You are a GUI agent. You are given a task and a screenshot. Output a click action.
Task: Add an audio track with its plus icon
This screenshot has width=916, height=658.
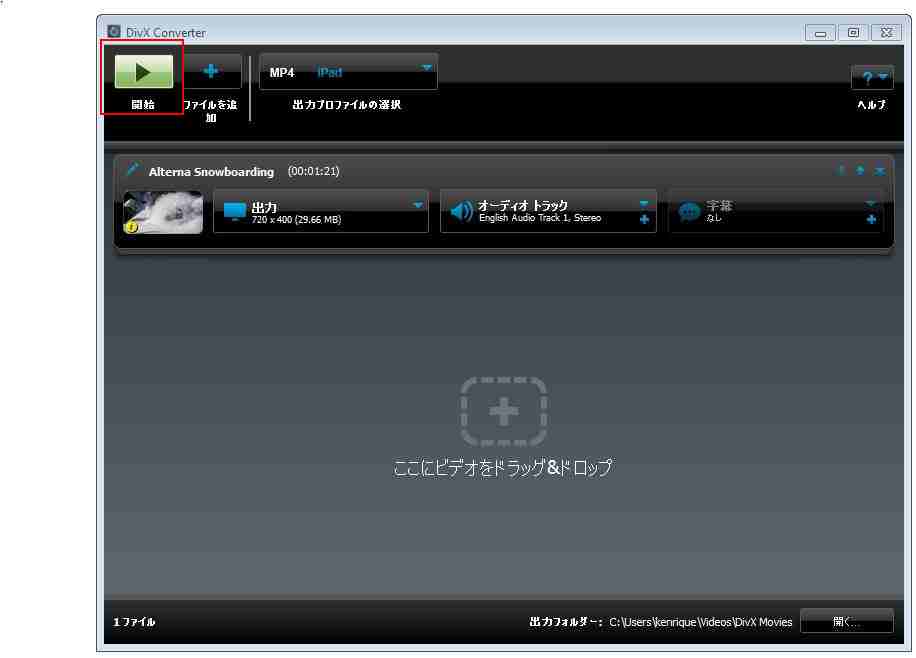coord(644,219)
